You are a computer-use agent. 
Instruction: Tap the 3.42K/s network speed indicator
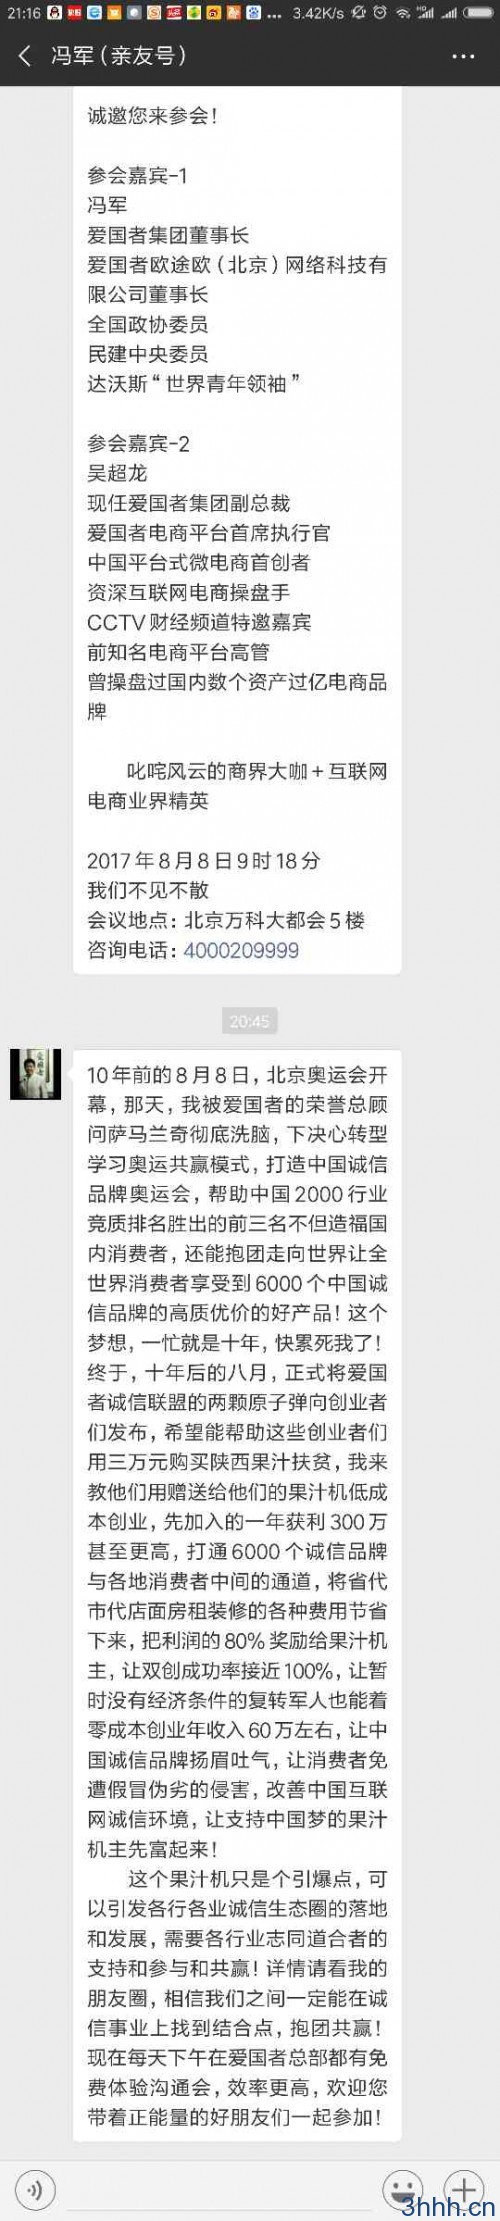tap(318, 13)
